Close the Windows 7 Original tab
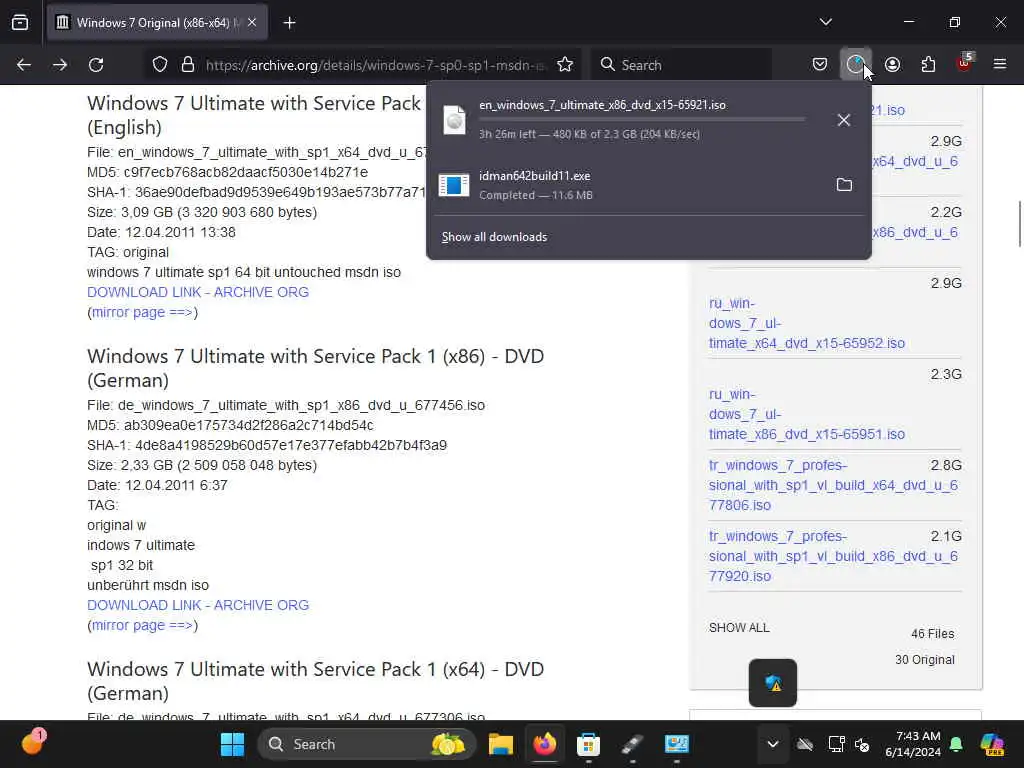This screenshot has height=768, width=1024. pos(252,23)
